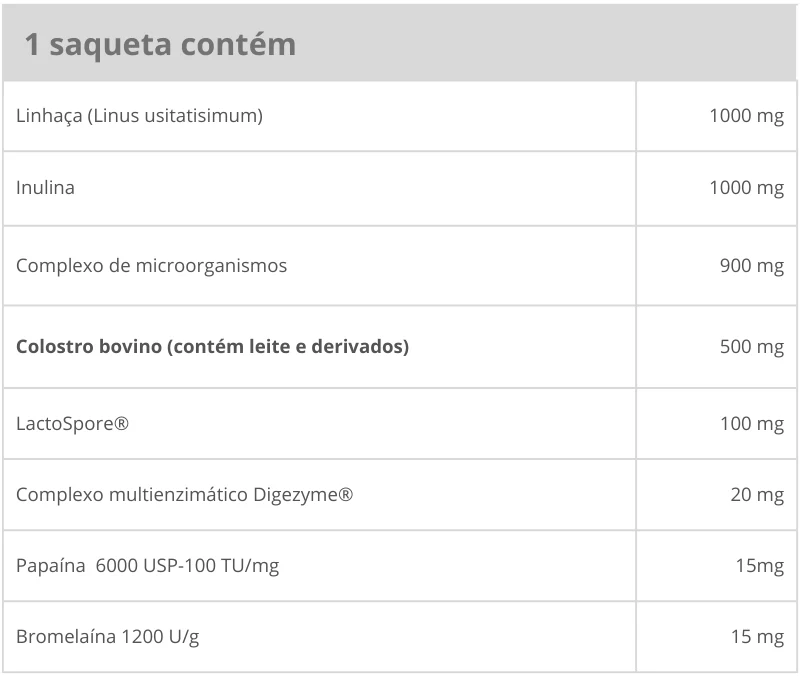Click the 1000 mg amount beside Inulina
The width and height of the screenshot is (800, 679).
click(746, 188)
